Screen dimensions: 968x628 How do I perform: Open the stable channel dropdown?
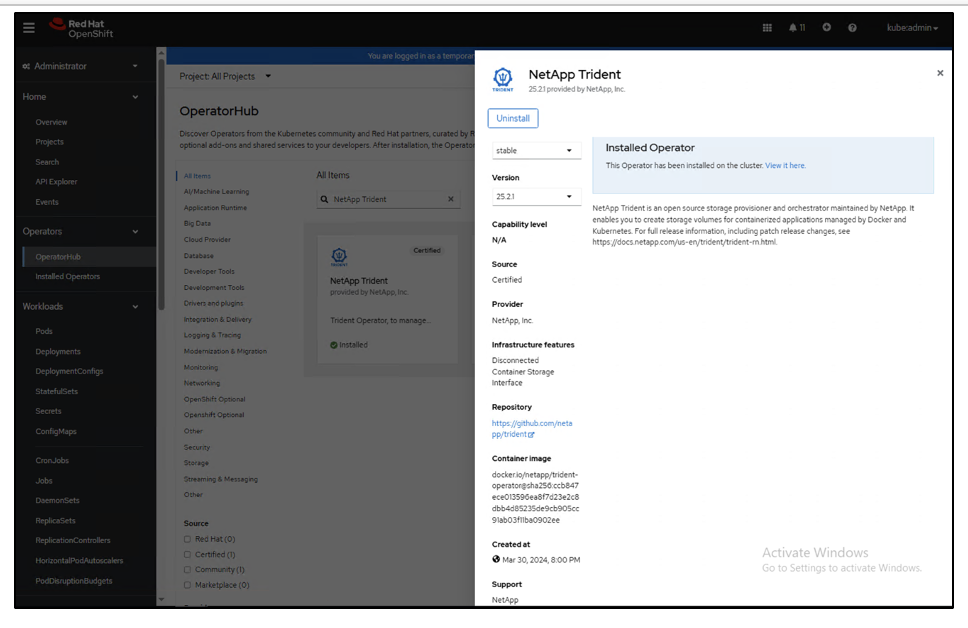(535, 151)
